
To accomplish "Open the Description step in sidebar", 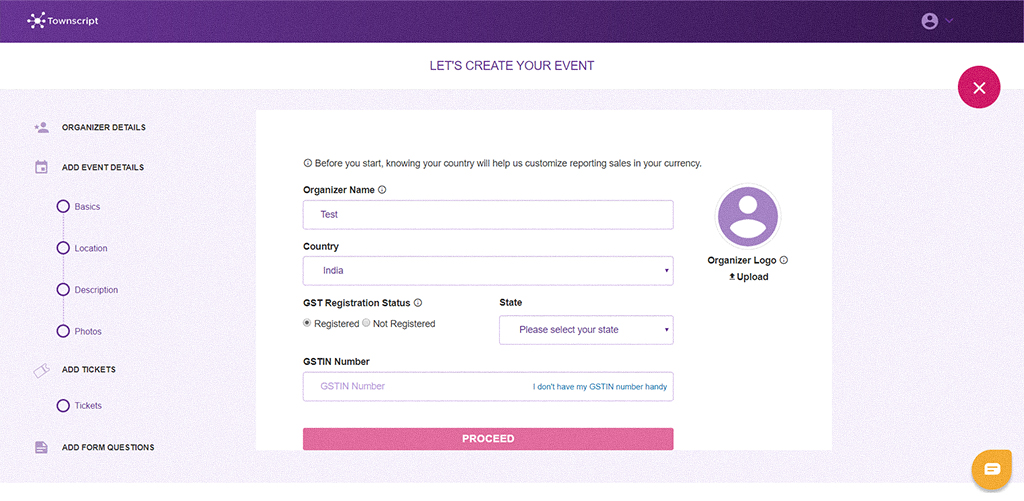I will (x=95, y=290).
